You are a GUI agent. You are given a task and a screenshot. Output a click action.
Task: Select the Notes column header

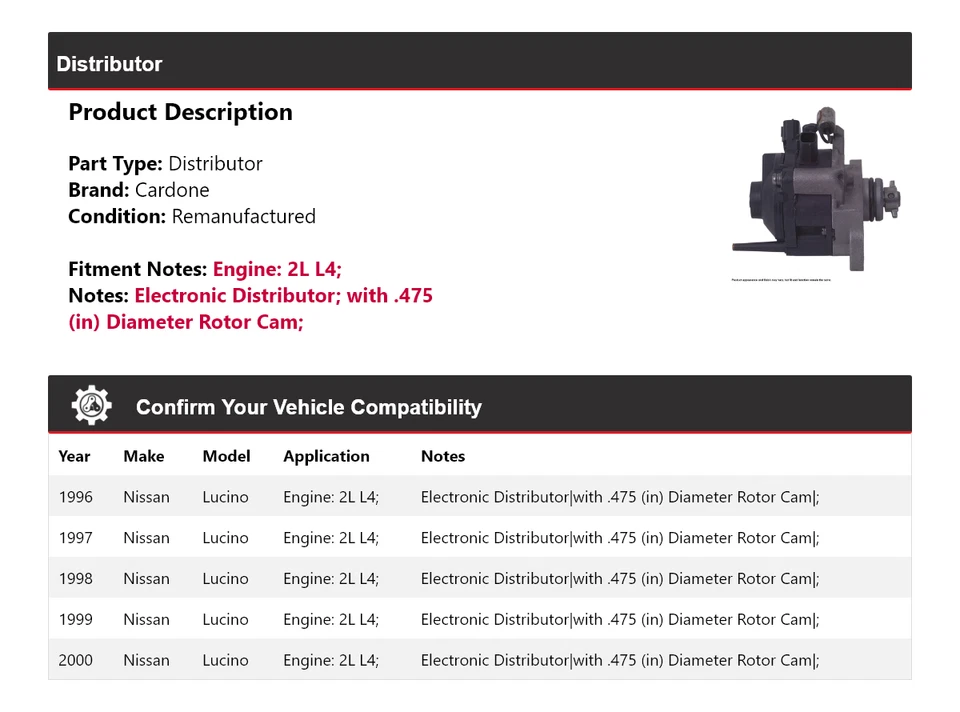coord(443,456)
